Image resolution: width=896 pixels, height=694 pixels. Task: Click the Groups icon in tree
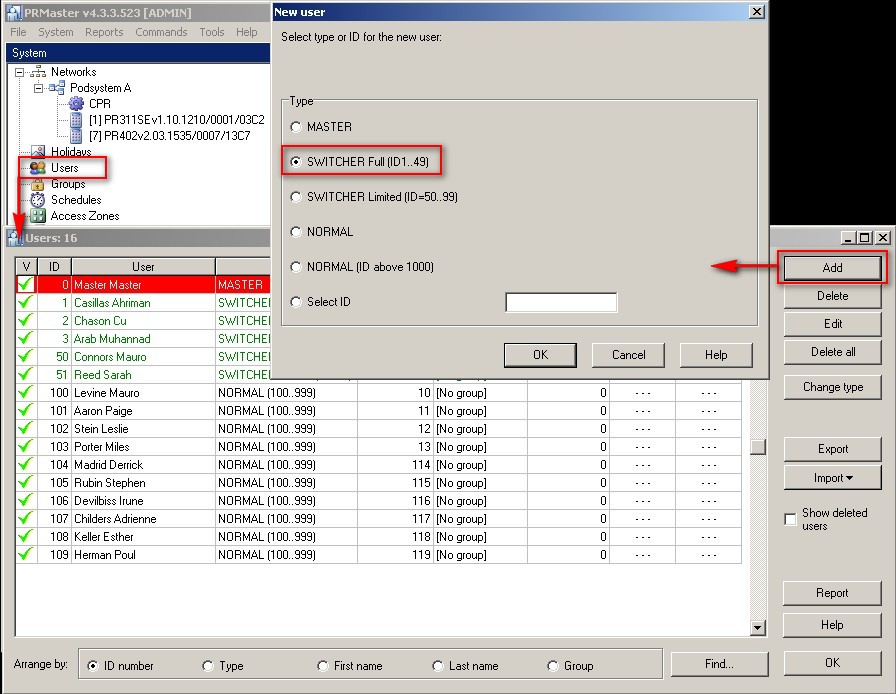pyautogui.click(x=38, y=184)
